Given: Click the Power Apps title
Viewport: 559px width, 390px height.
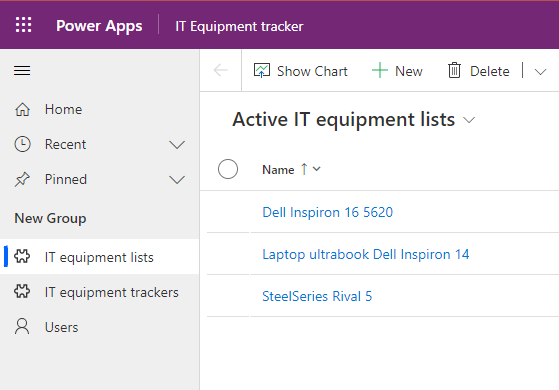Looking at the screenshot, I should [x=99, y=26].
